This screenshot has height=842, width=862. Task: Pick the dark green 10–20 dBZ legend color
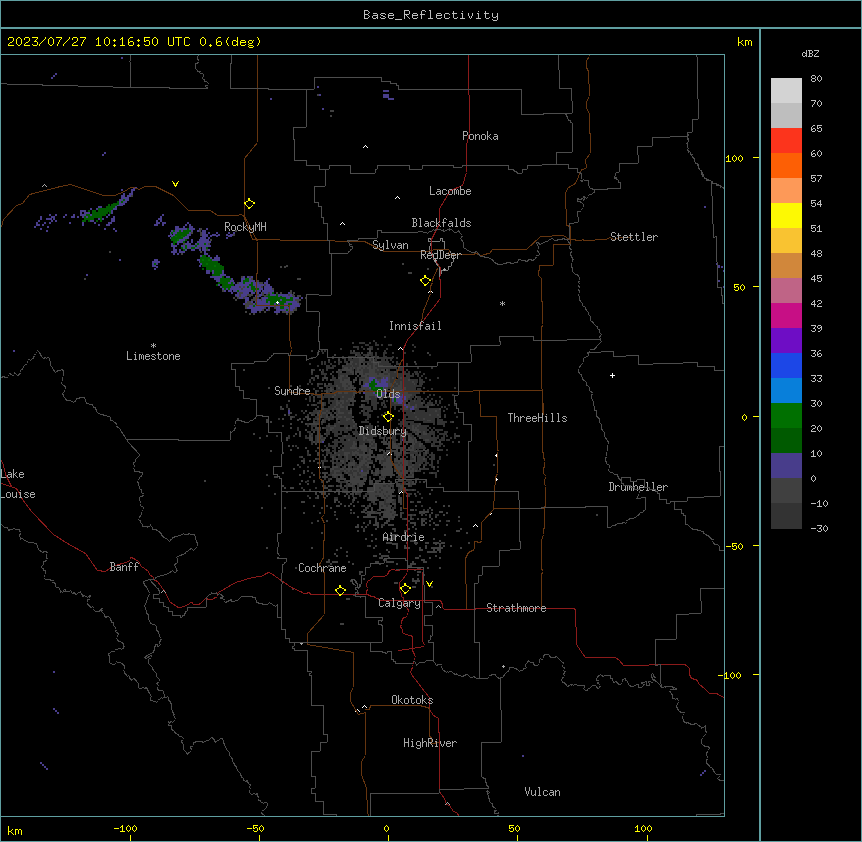[x=786, y=440]
